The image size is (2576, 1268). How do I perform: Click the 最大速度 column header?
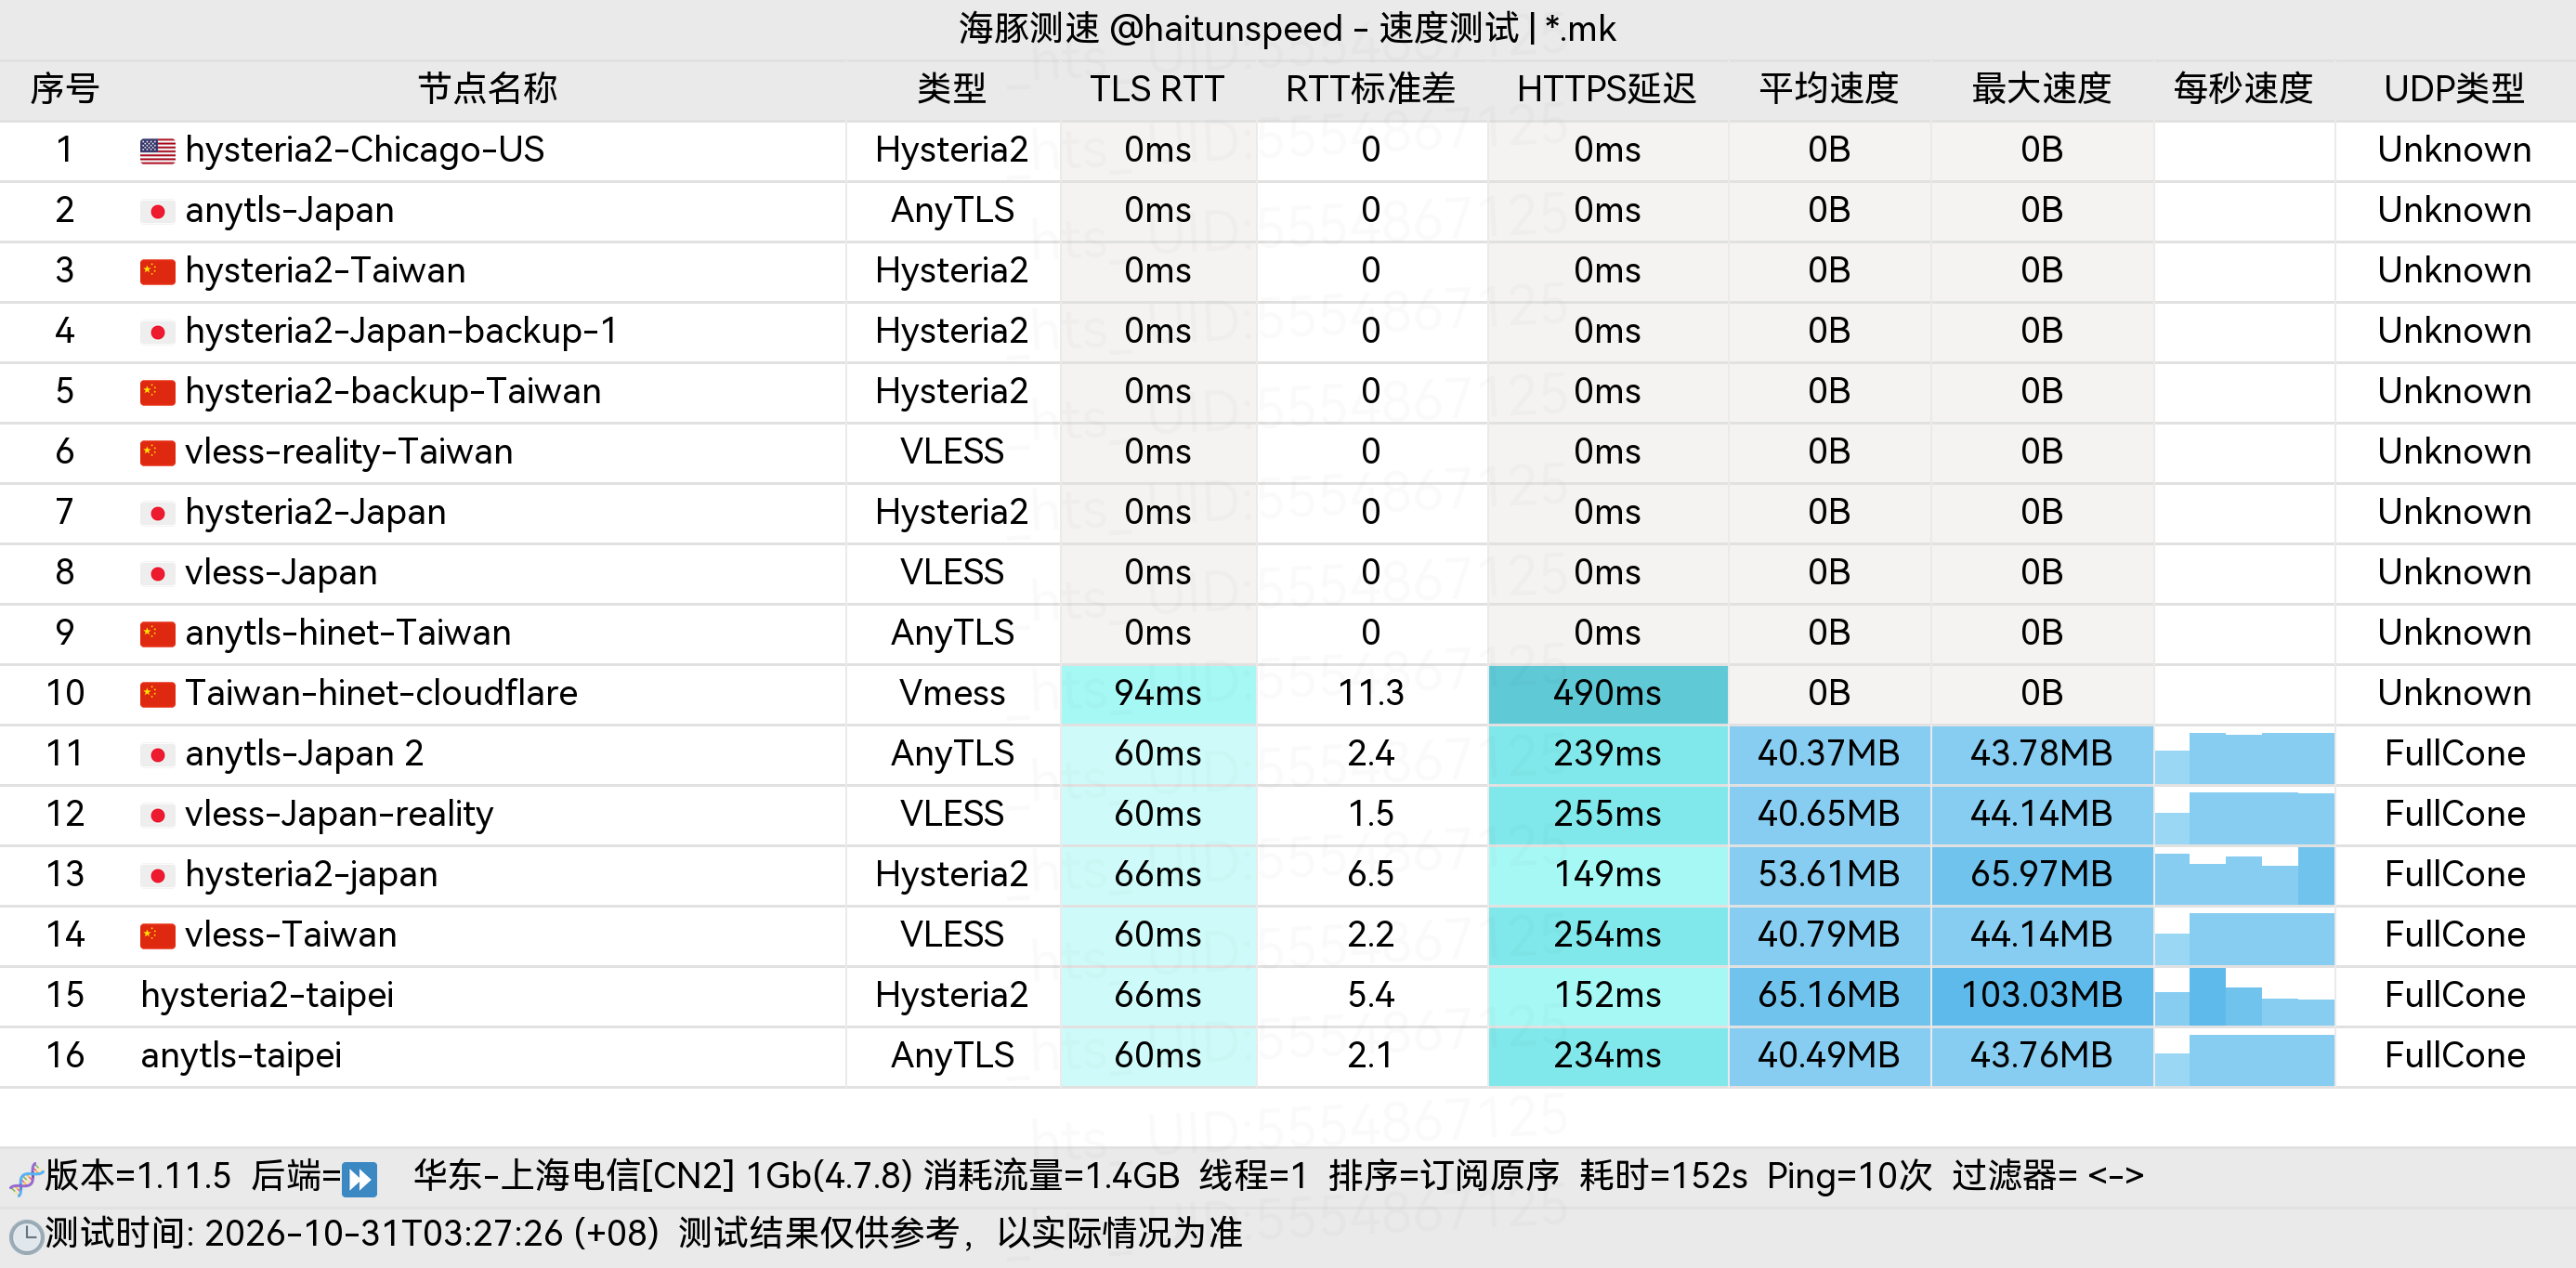point(2041,89)
